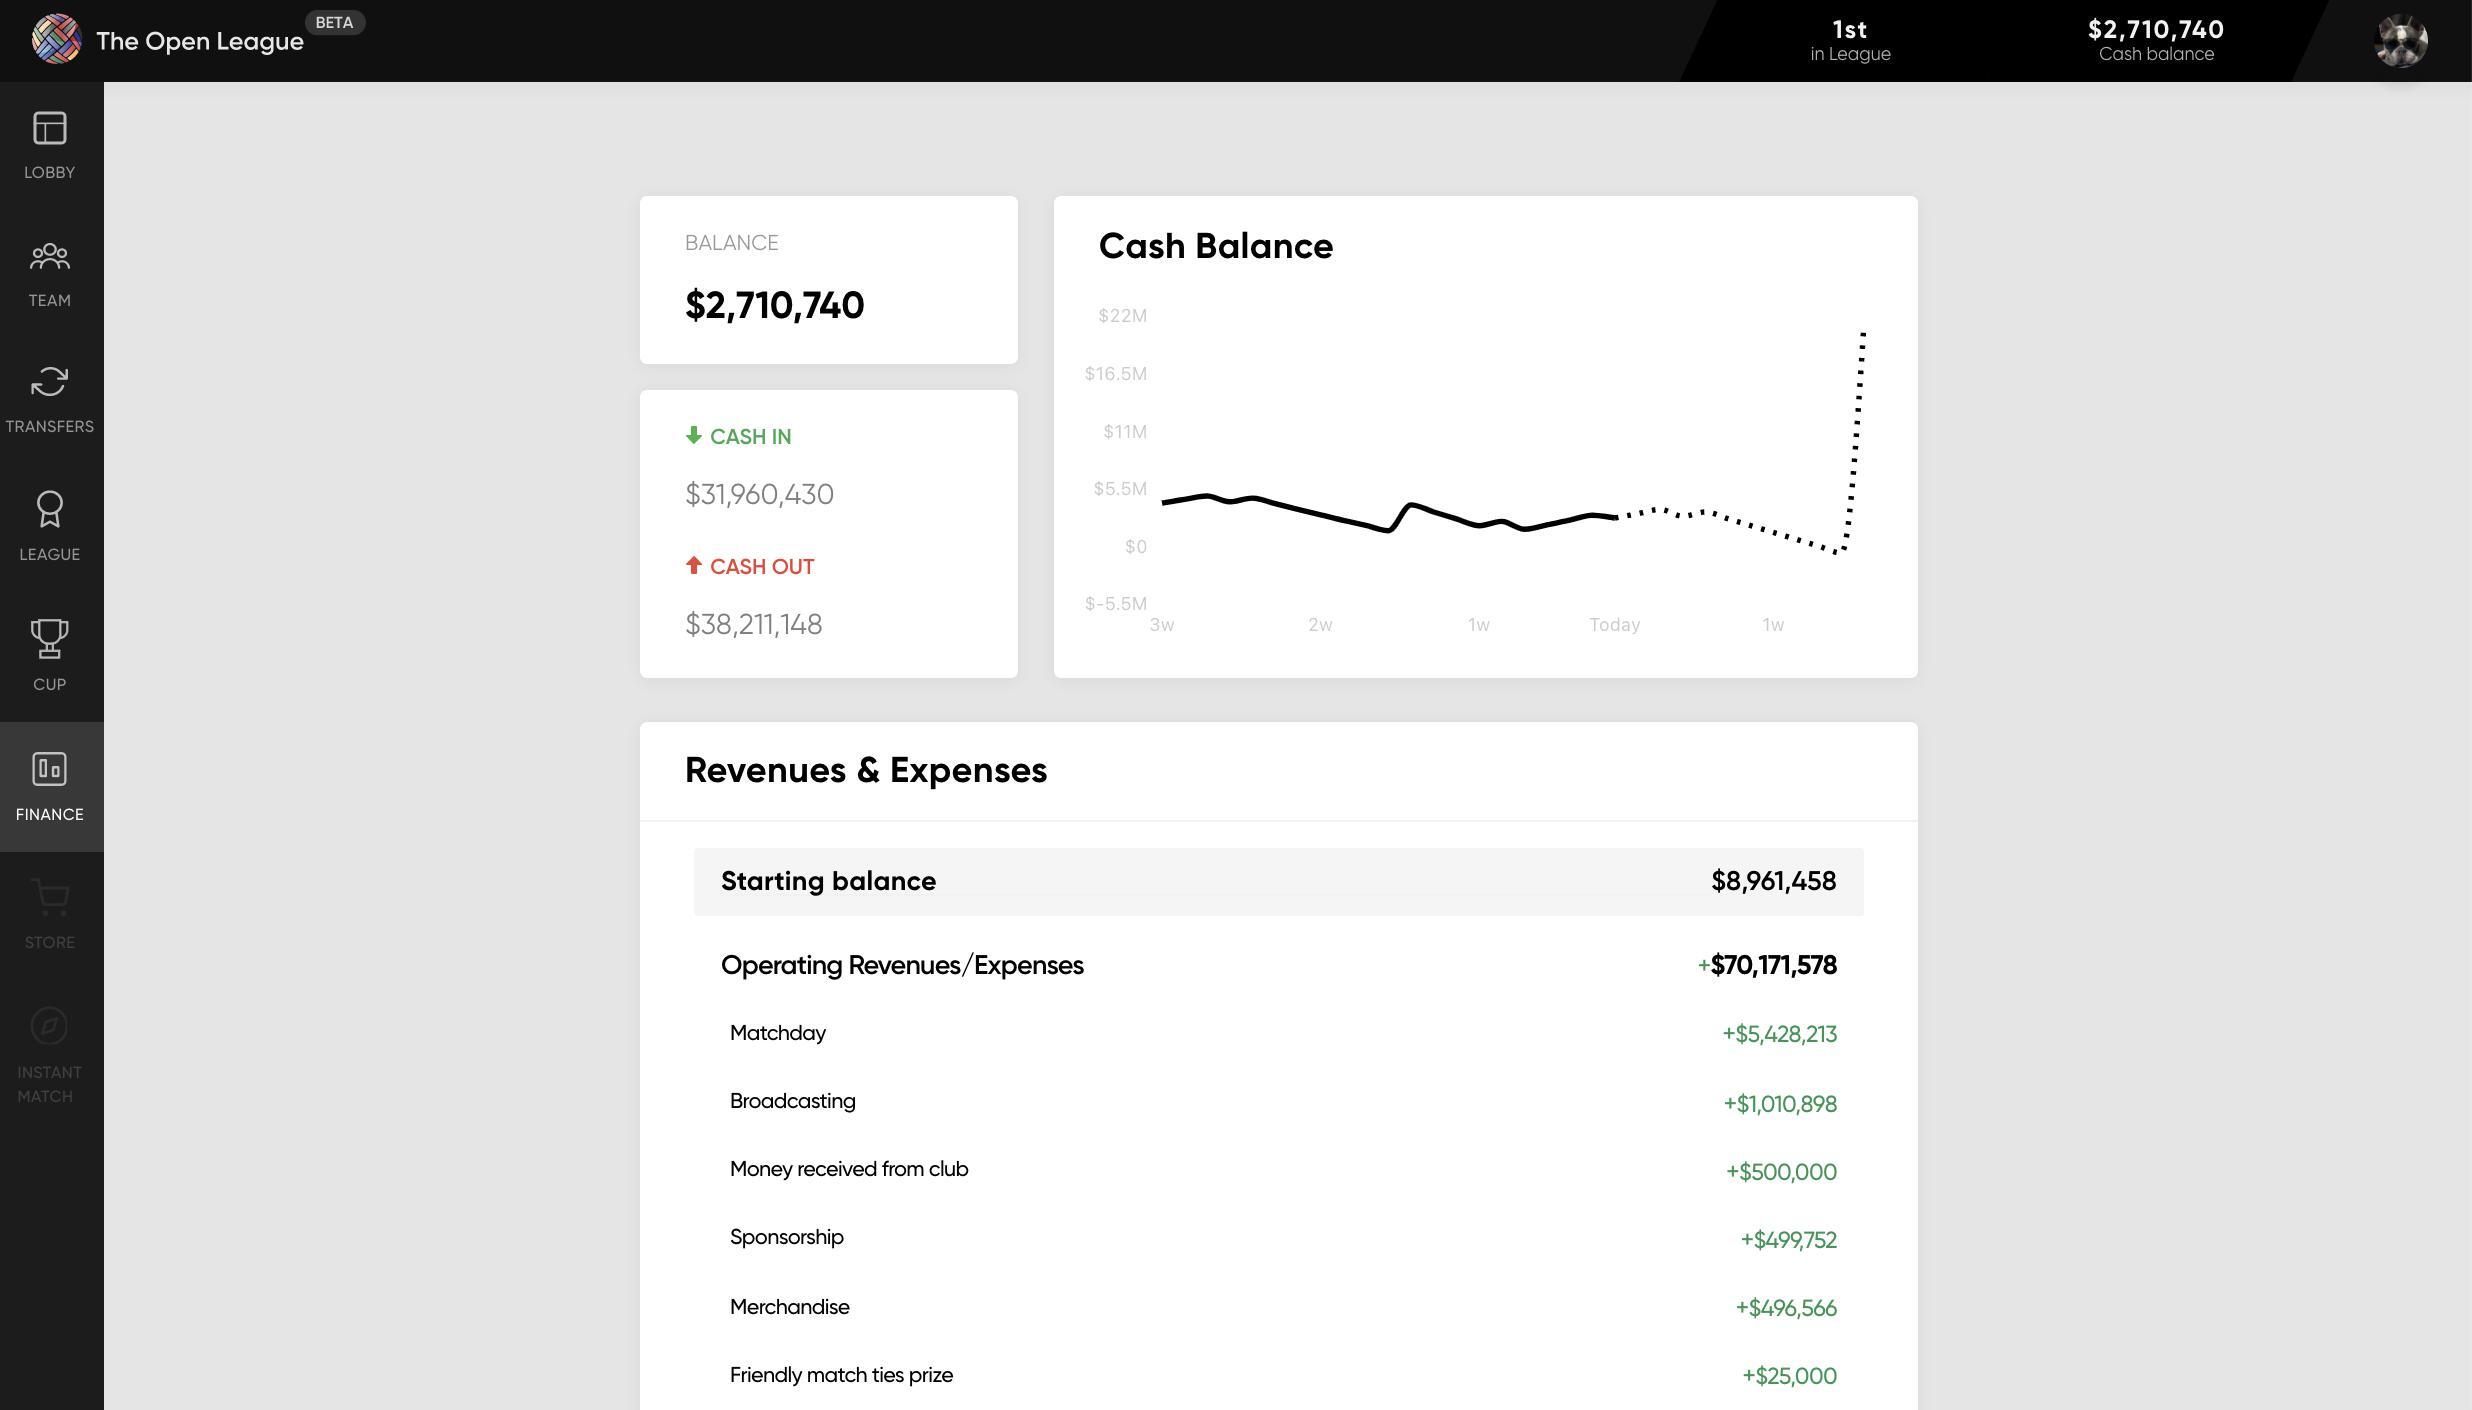Click the header Cash balance amount

pyautogui.click(x=2155, y=30)
